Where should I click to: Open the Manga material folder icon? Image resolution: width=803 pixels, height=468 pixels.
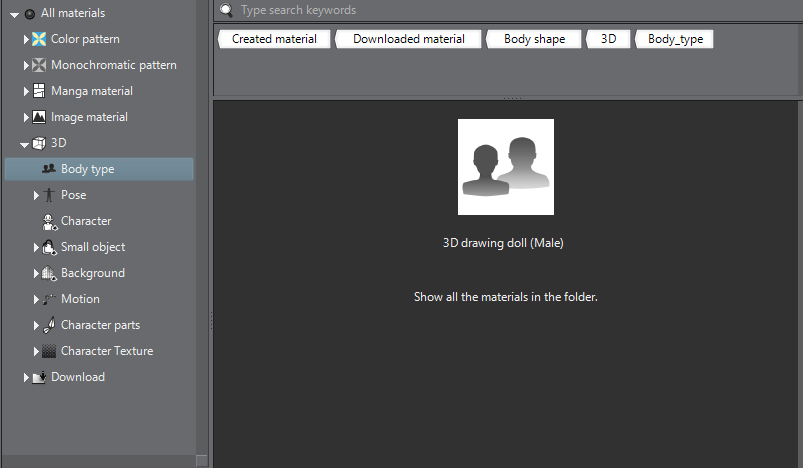[x=39, y=91]
